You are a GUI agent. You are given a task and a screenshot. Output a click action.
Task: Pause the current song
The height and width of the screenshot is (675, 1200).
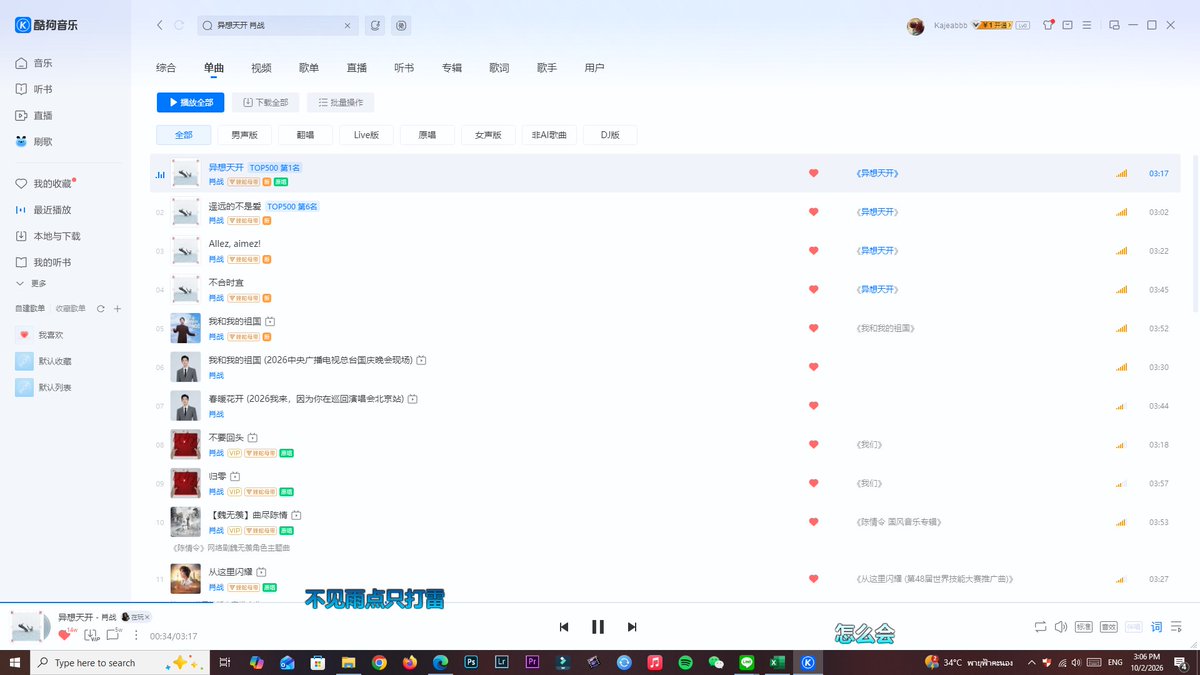point(598,627)
